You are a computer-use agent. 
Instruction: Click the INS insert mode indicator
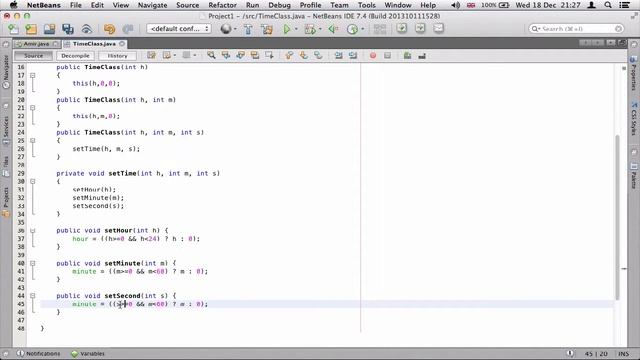pos(623,353)
